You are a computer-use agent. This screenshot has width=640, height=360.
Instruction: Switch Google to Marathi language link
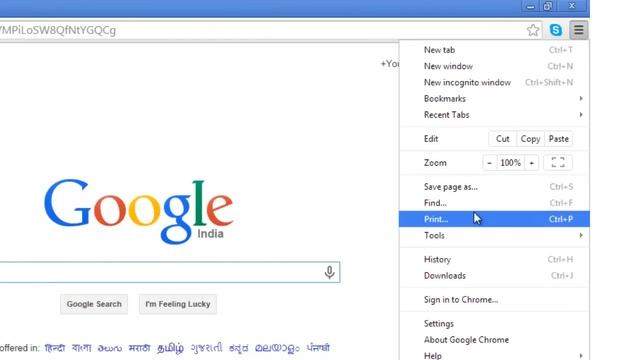pos(139,348)
